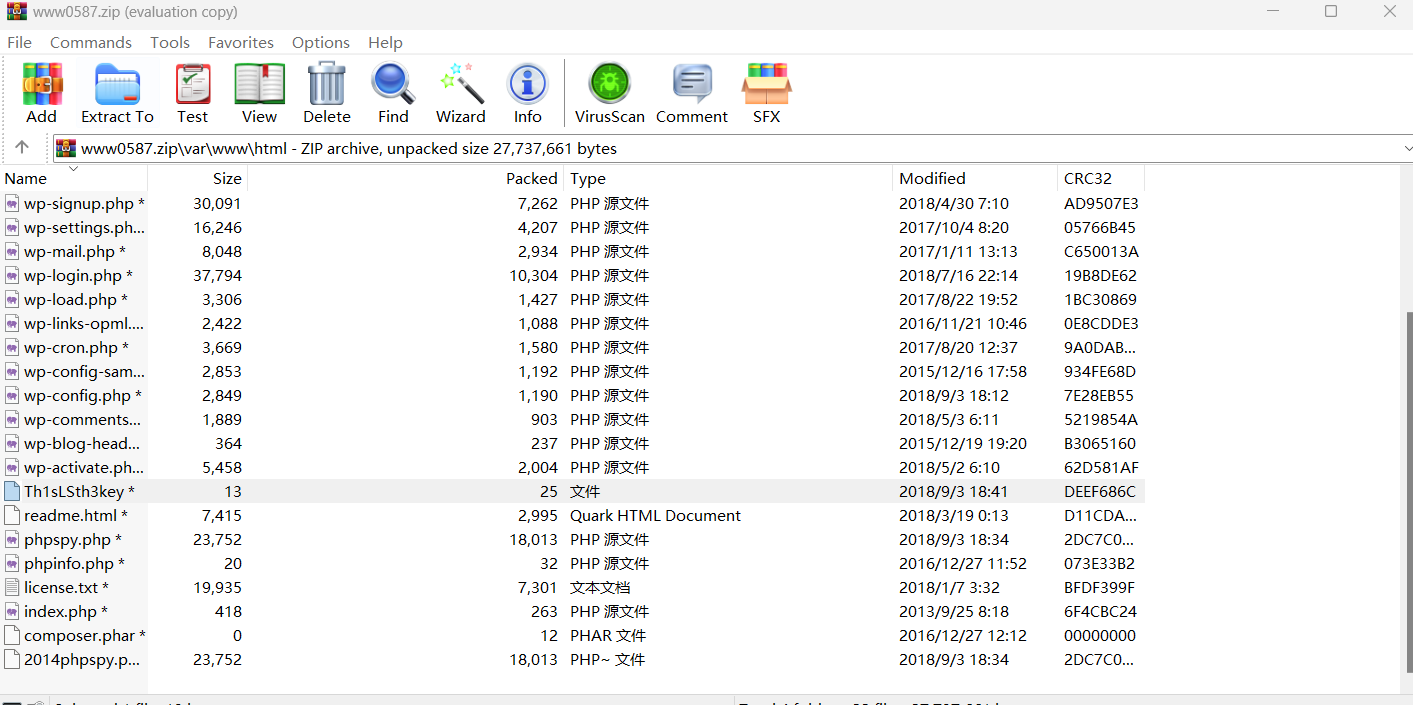1413x705 pixels.
Task: Sort by Size column header
Action: pyautogui.click(x=198, y=178)
